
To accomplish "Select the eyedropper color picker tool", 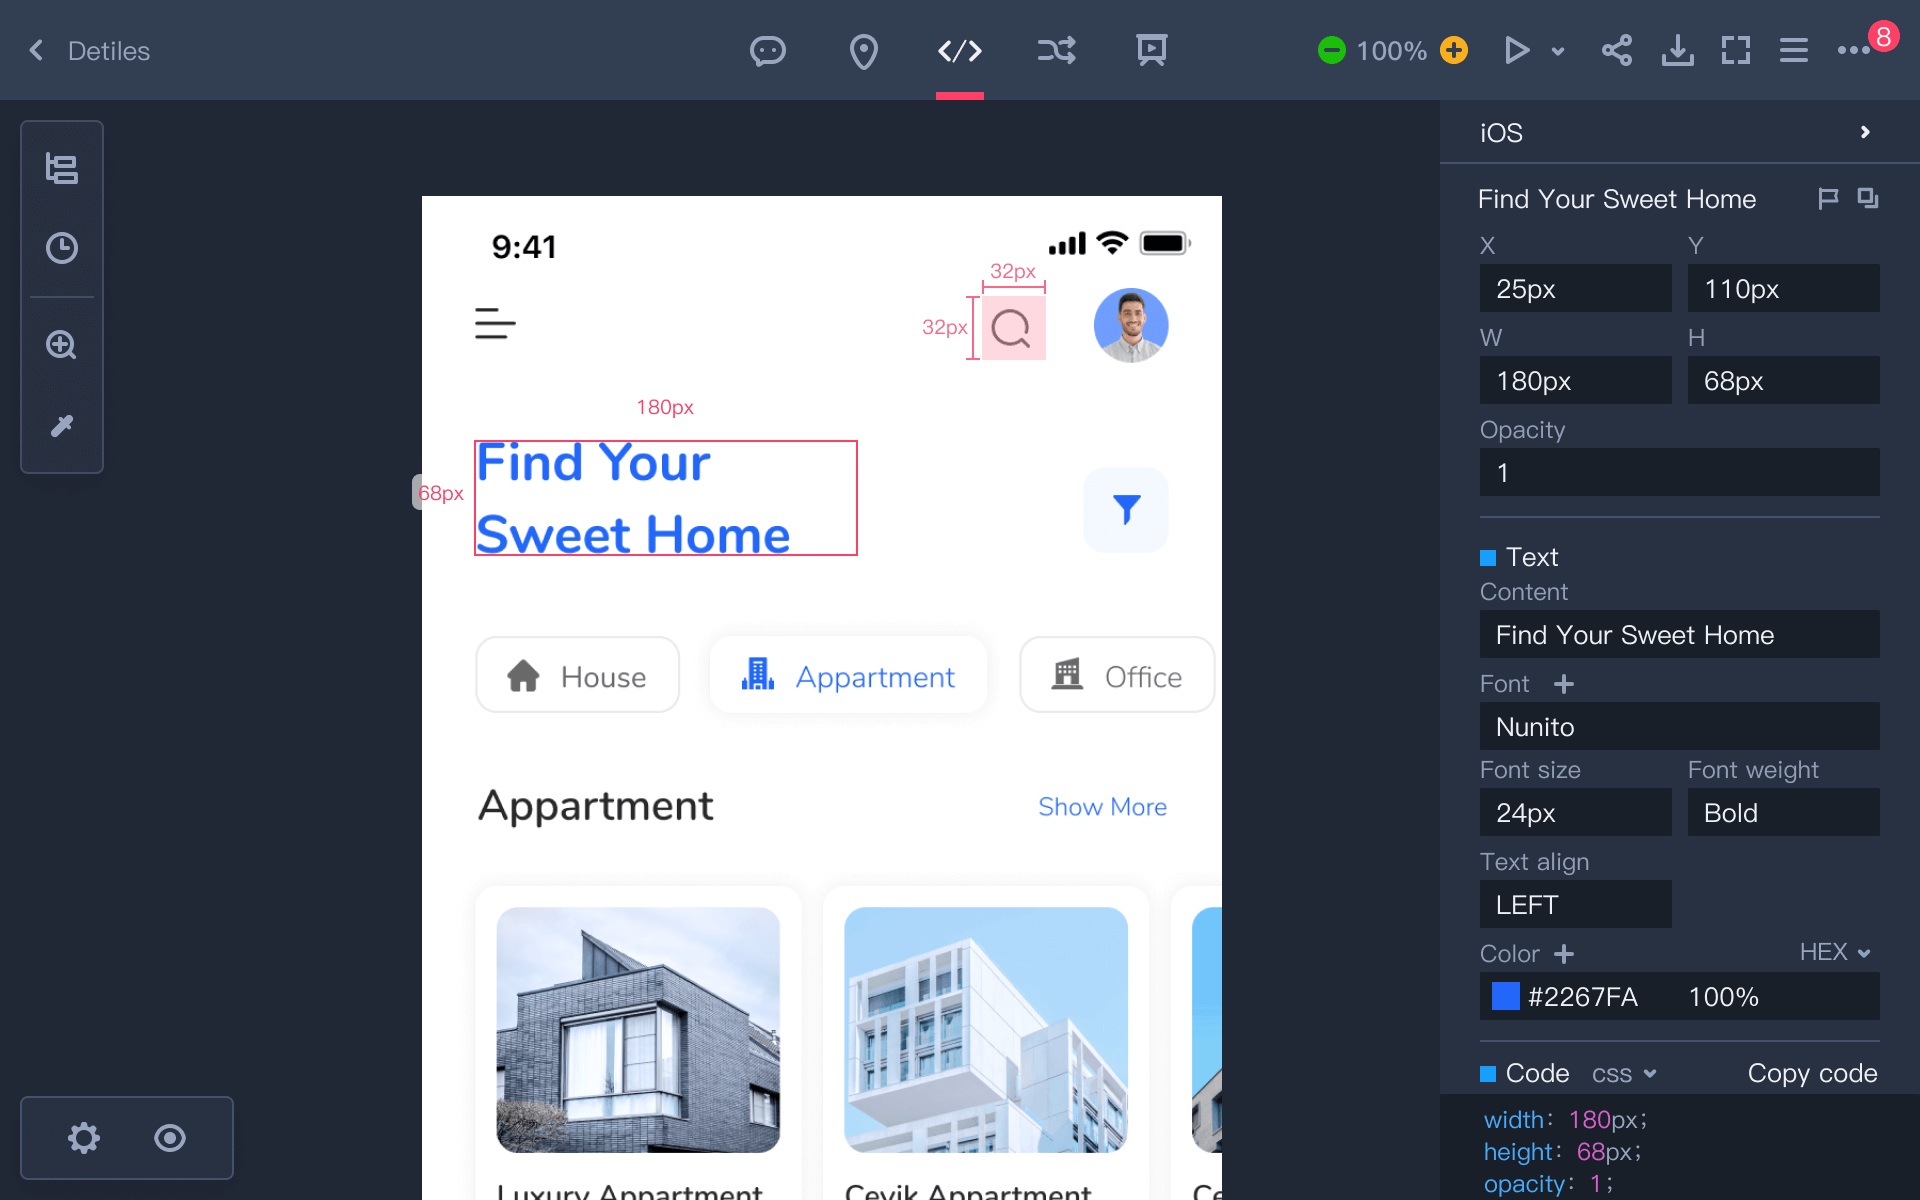I will click(62, 426).
